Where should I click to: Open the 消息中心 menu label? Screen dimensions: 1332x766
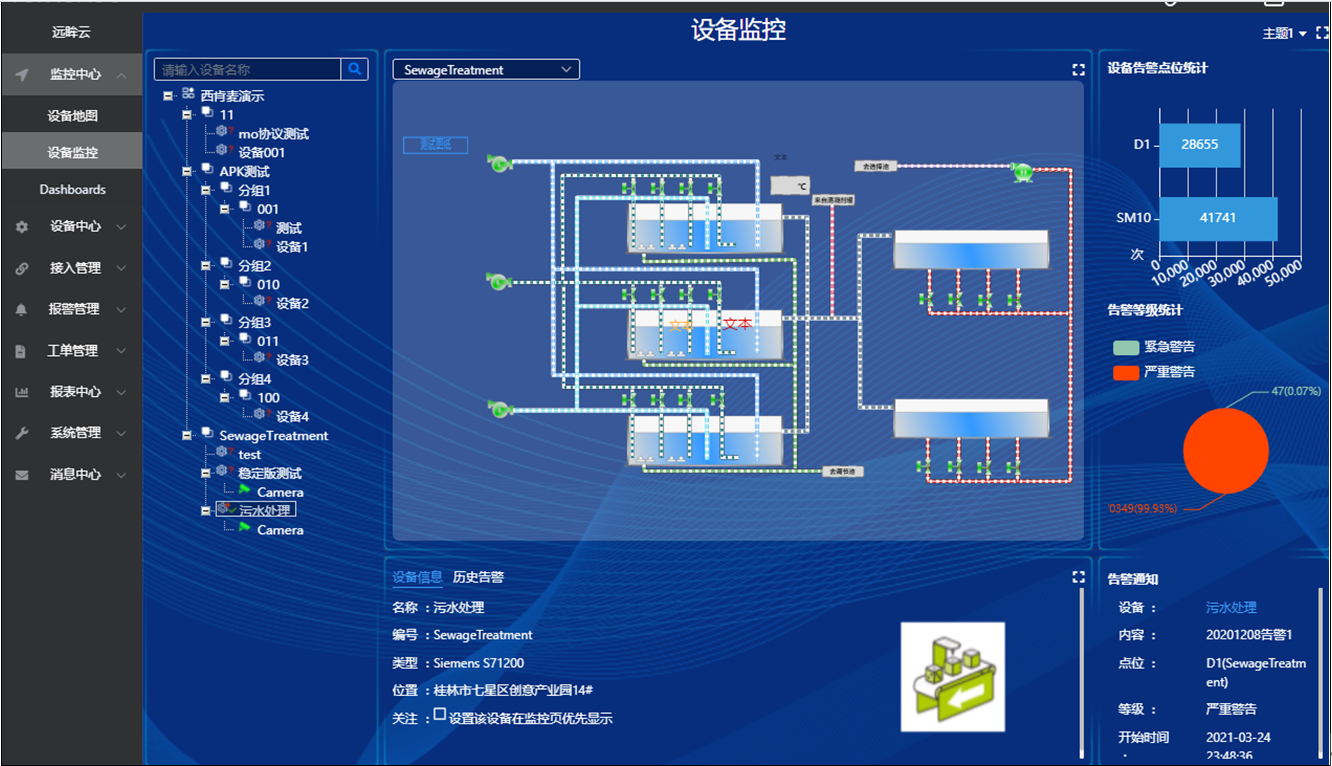(75, 475)
